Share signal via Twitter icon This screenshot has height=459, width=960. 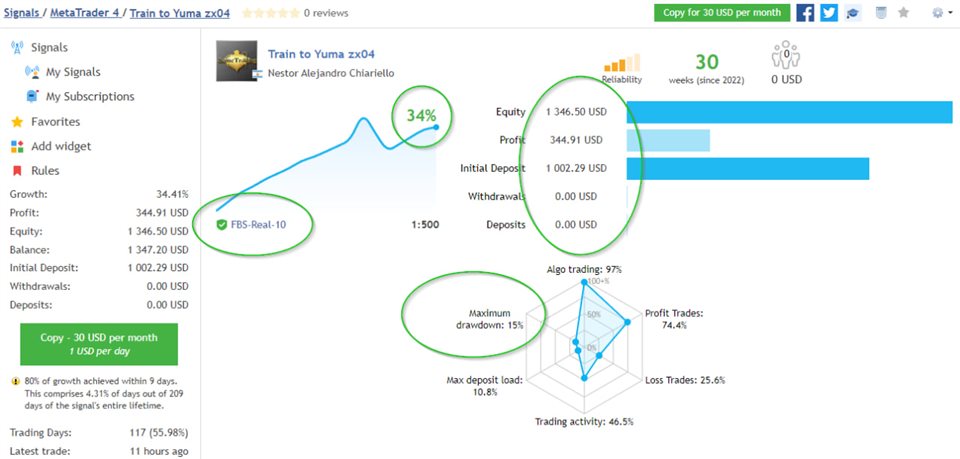pos(829,13)
